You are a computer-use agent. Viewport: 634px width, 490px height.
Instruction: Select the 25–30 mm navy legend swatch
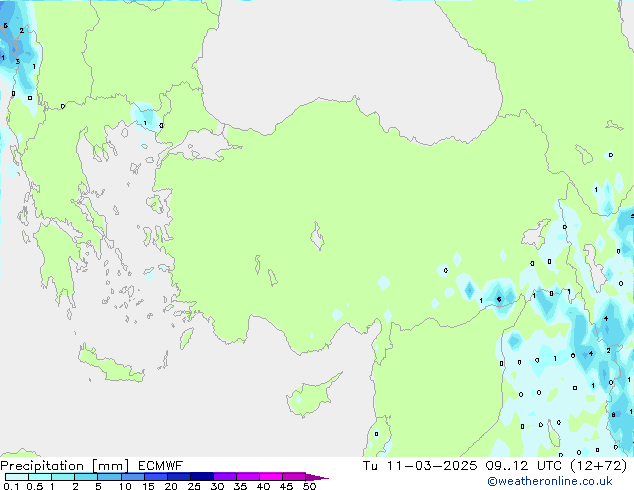[202, 477]
